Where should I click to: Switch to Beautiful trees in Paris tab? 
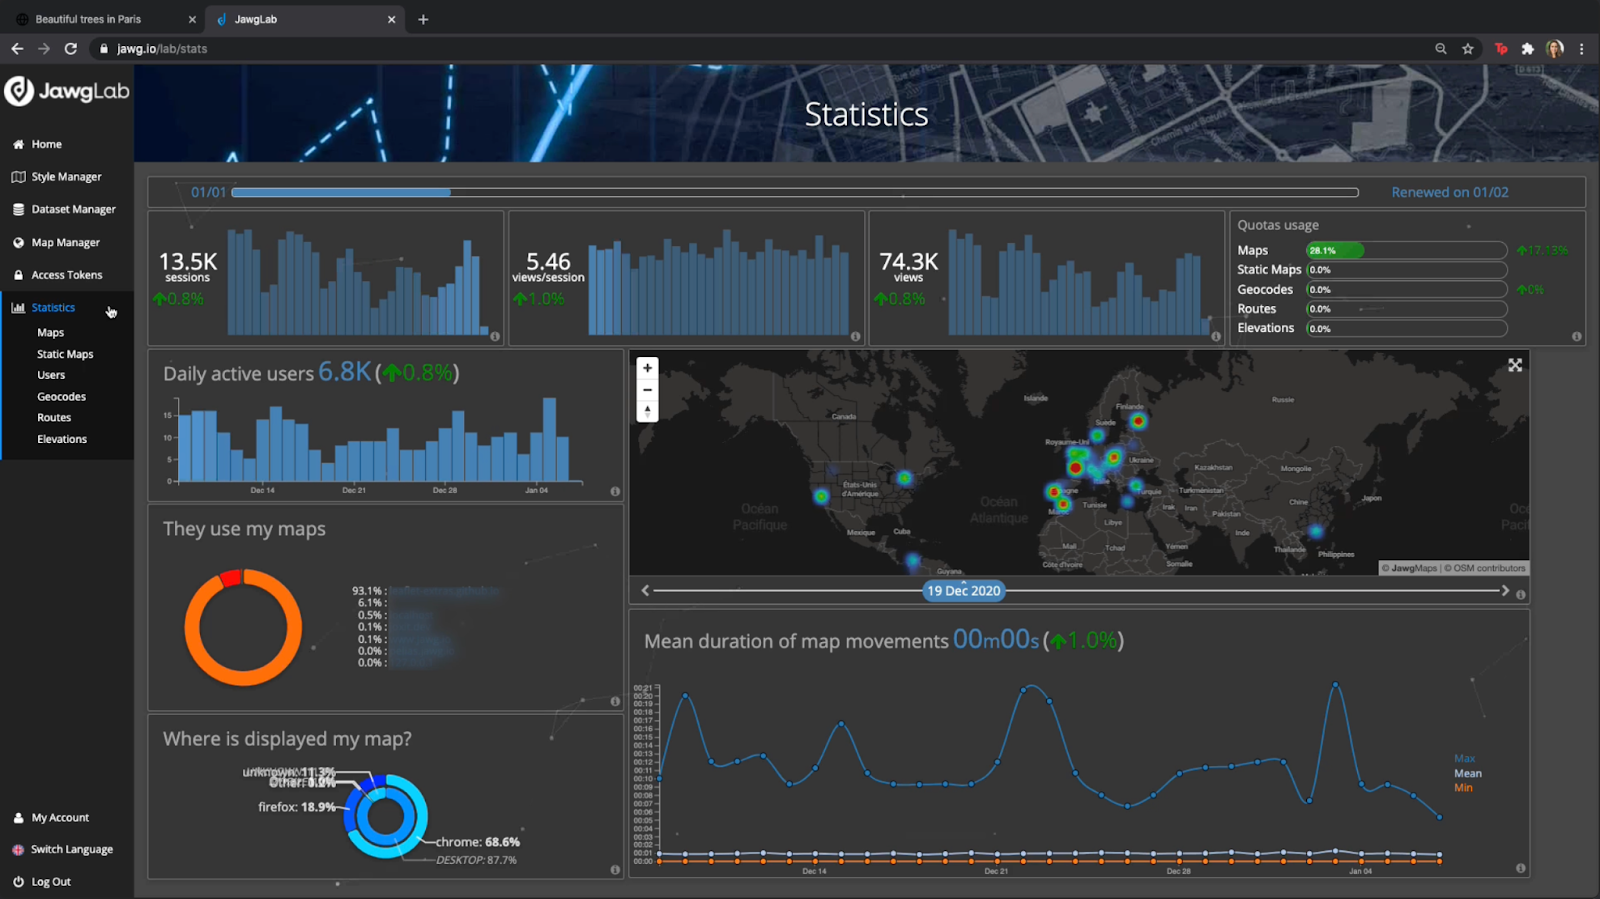point(88,19)
